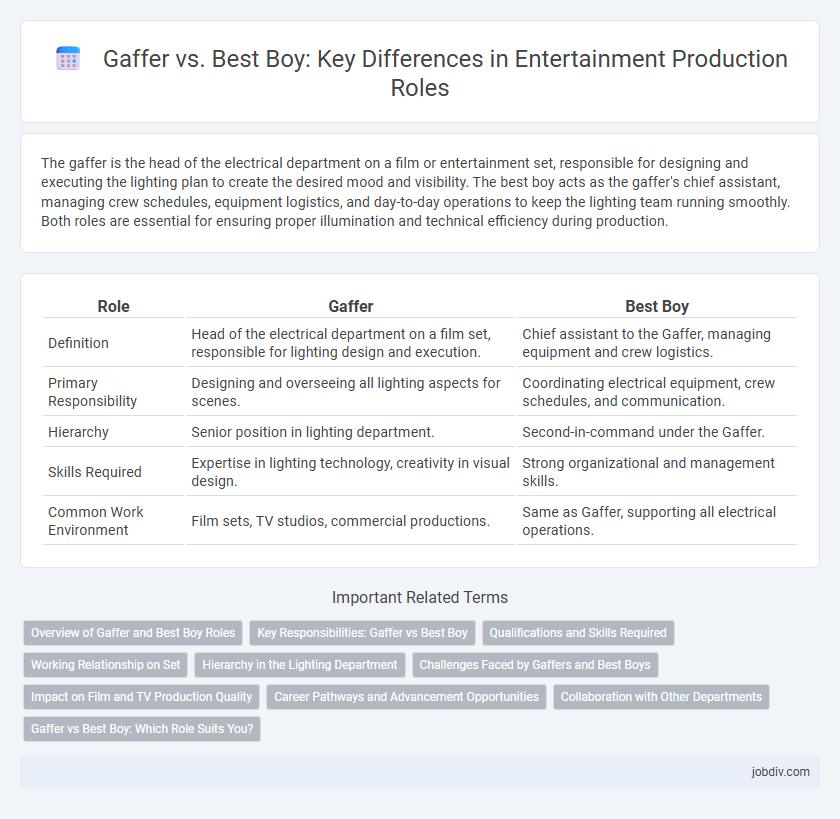Open 'Overview of Gaffer and Best Boy Roles' tag
Viewport: 840px width, 819px height.
point(133,633)
